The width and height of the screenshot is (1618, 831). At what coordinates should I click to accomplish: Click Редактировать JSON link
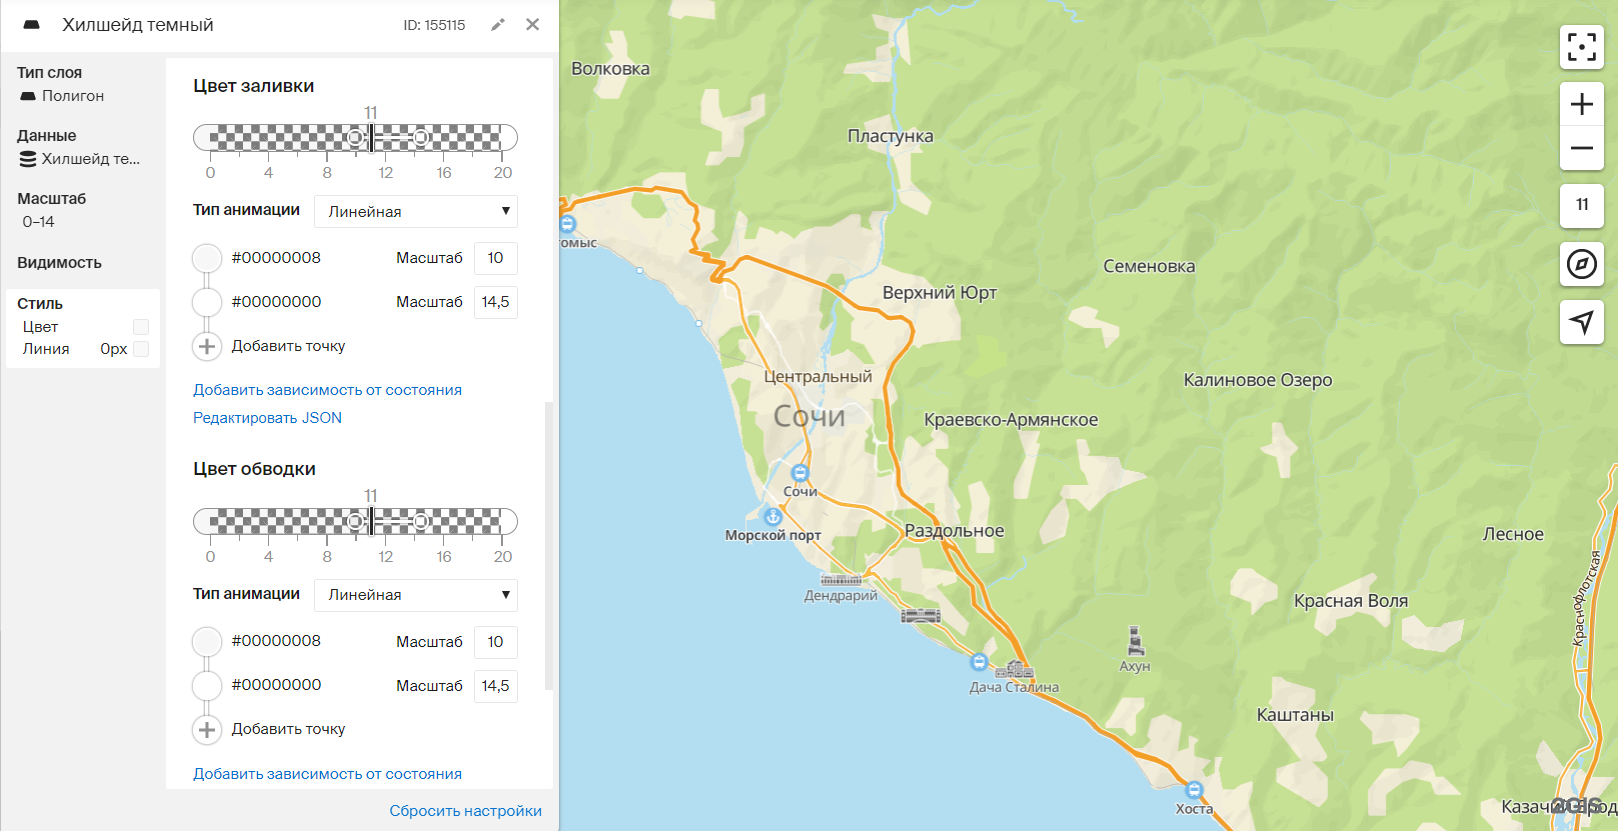click(267, 418)
